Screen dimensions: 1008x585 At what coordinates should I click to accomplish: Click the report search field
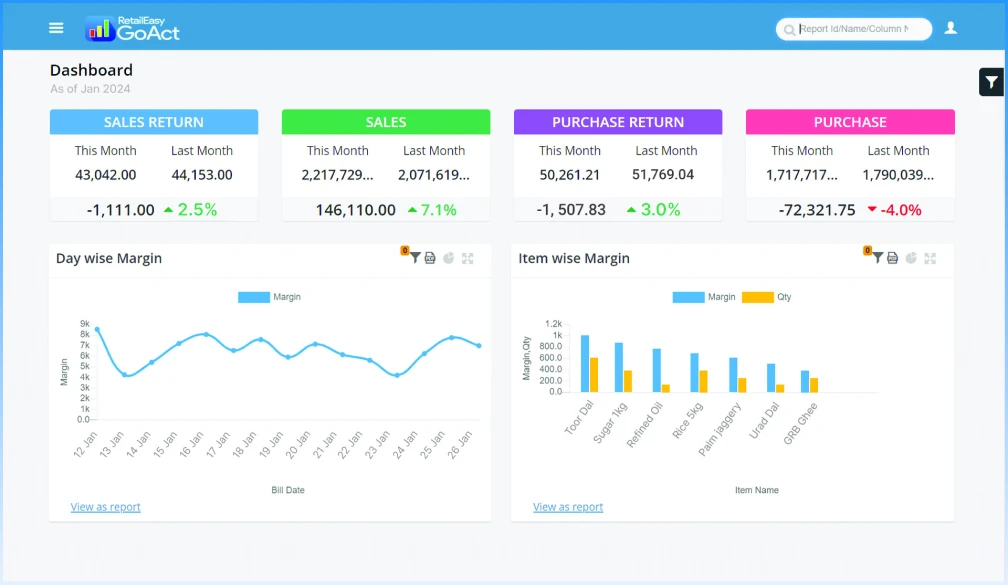pyautogui.click(x=855, y=28)
